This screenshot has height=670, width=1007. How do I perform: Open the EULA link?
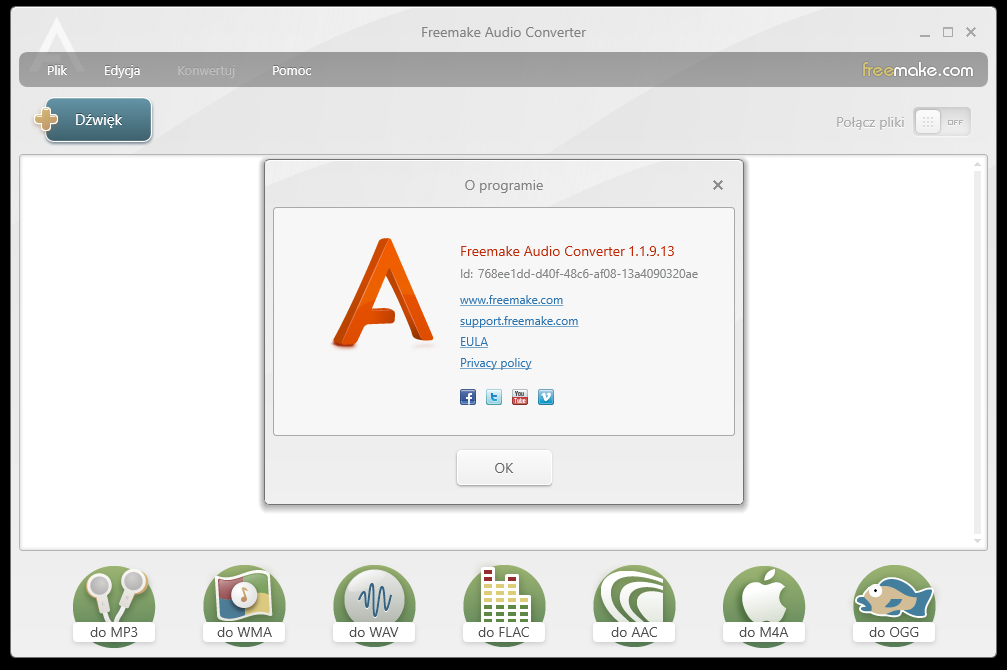[x=474, y=342]
